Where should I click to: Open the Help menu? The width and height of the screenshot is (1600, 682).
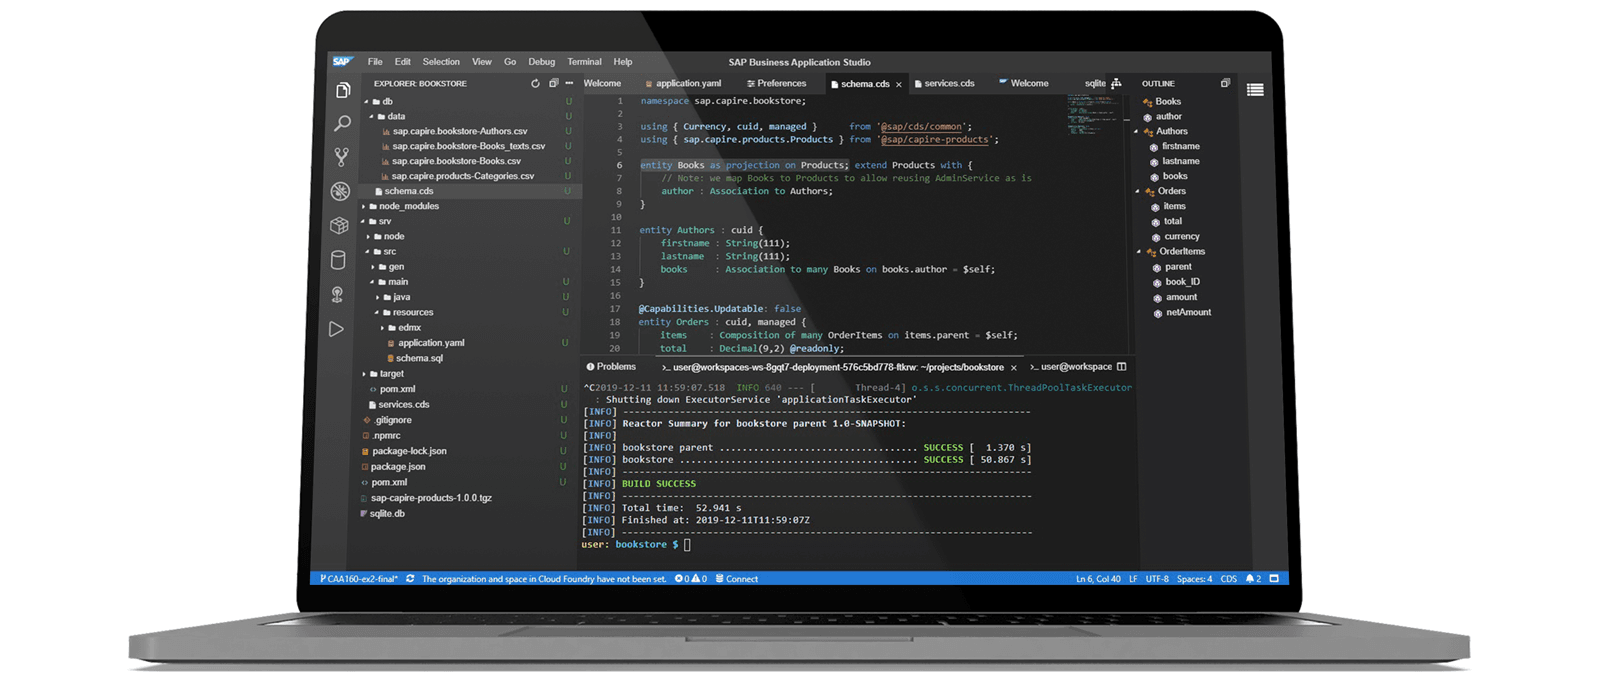[622, 62]
